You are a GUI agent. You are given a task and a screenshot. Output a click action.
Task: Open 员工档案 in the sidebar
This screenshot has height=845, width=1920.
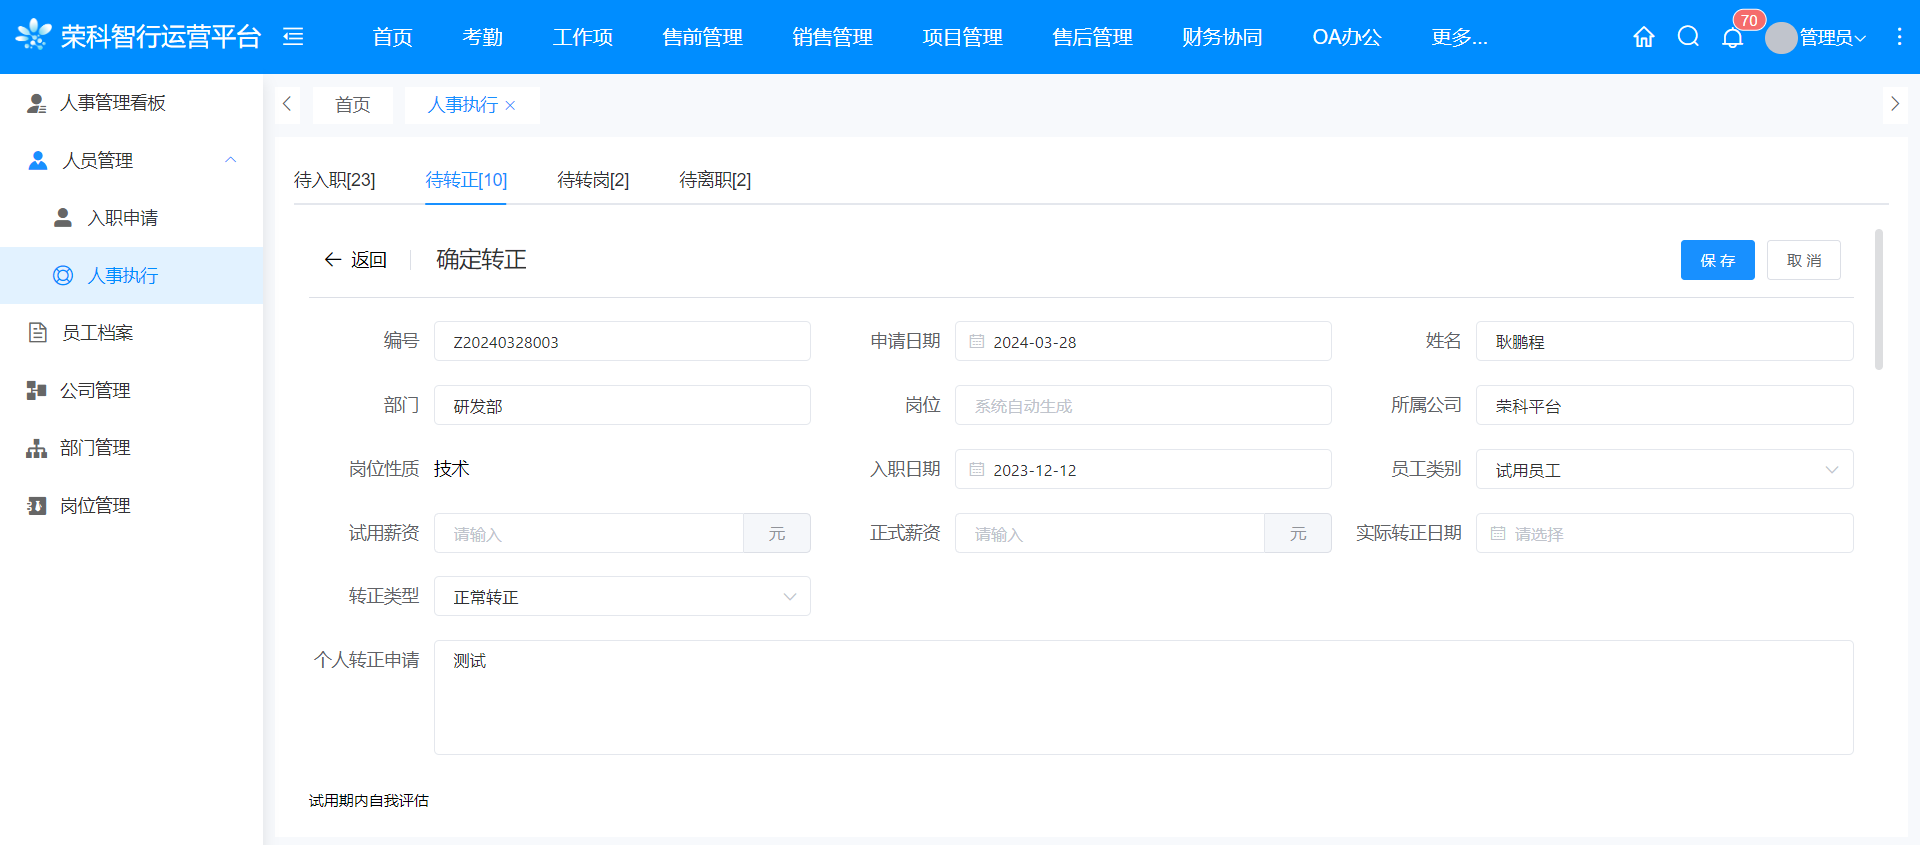click(x=97, y=333)
